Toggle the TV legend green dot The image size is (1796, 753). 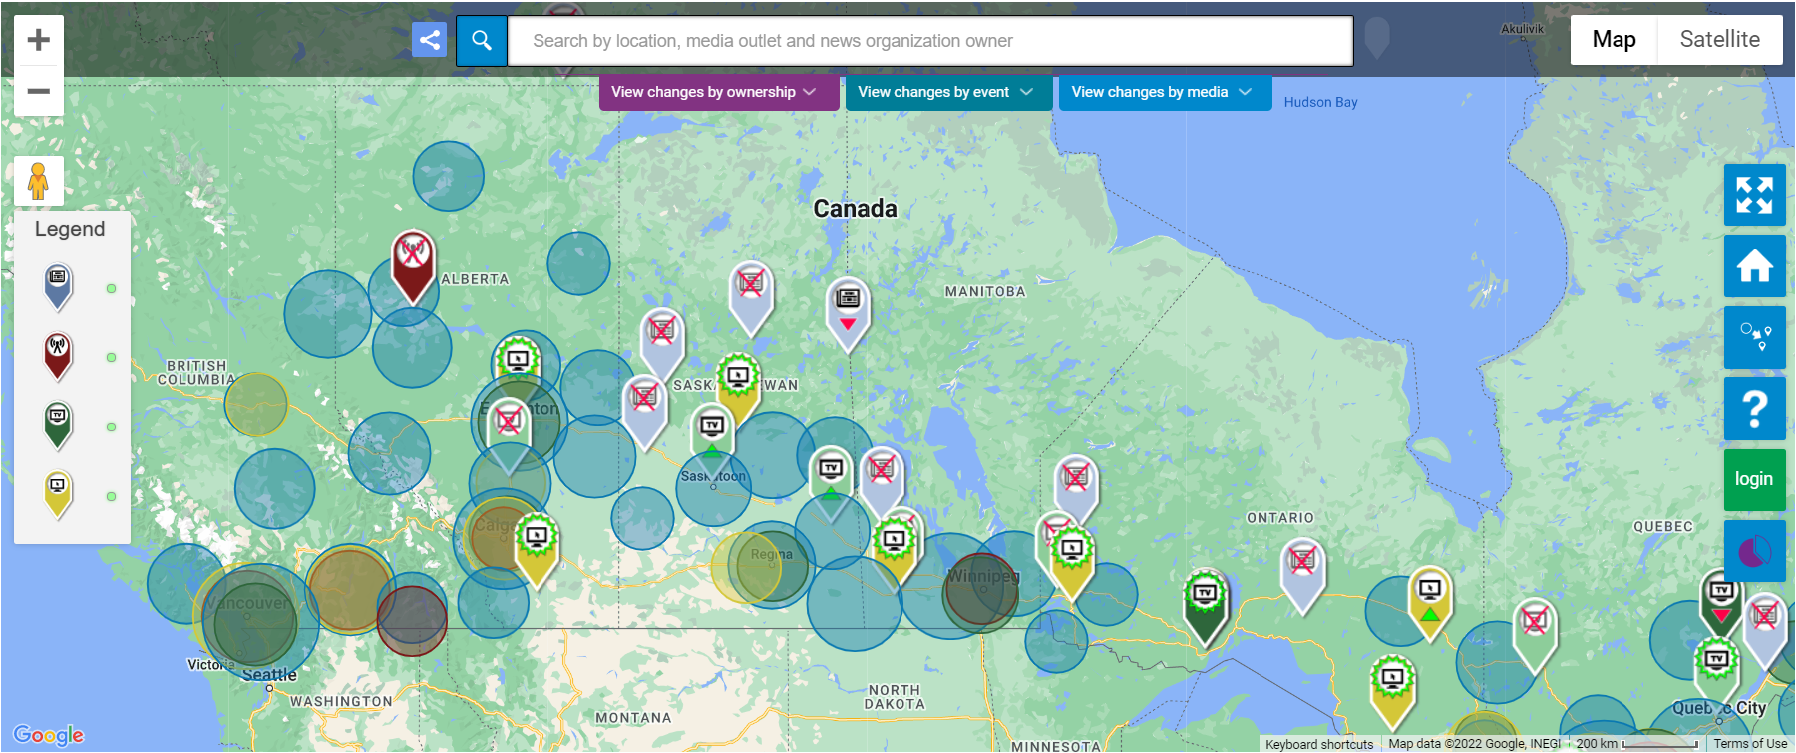(x=111, y=427)
